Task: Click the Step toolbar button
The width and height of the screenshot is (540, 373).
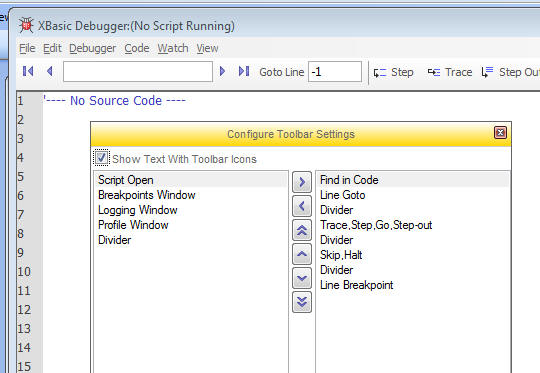Action: pos(393,72)
